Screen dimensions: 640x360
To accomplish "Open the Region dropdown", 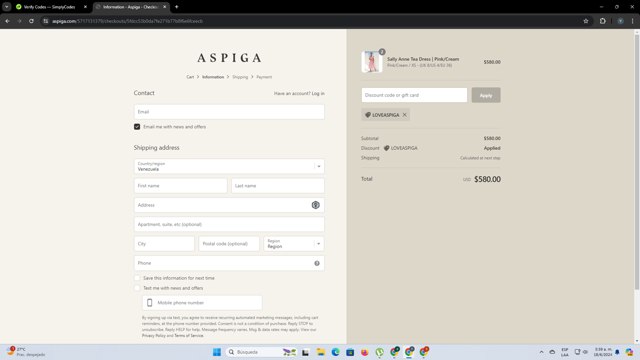I will [x=294, y=244].
